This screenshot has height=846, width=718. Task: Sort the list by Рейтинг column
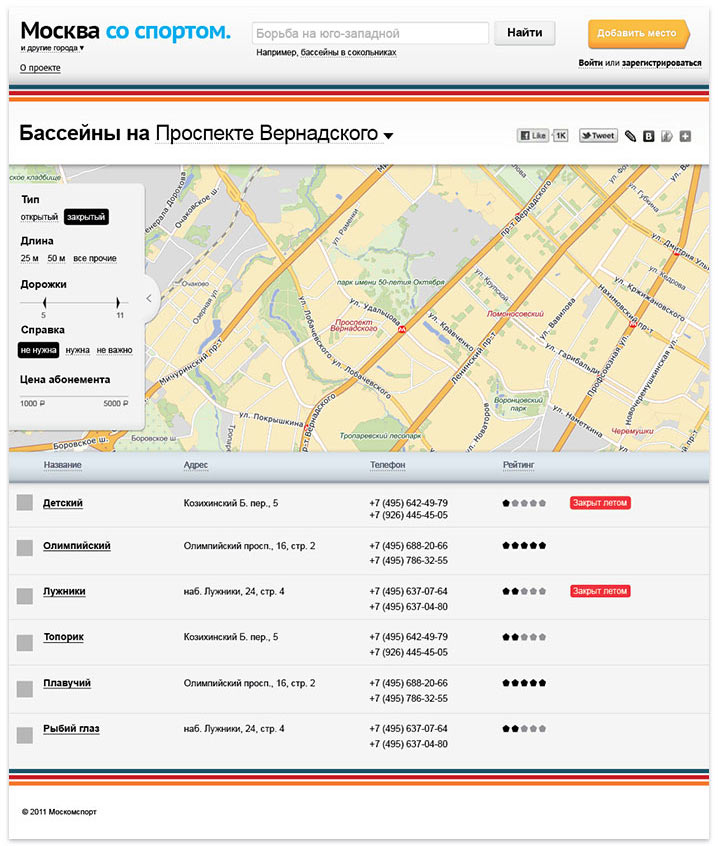pos(518,465)
